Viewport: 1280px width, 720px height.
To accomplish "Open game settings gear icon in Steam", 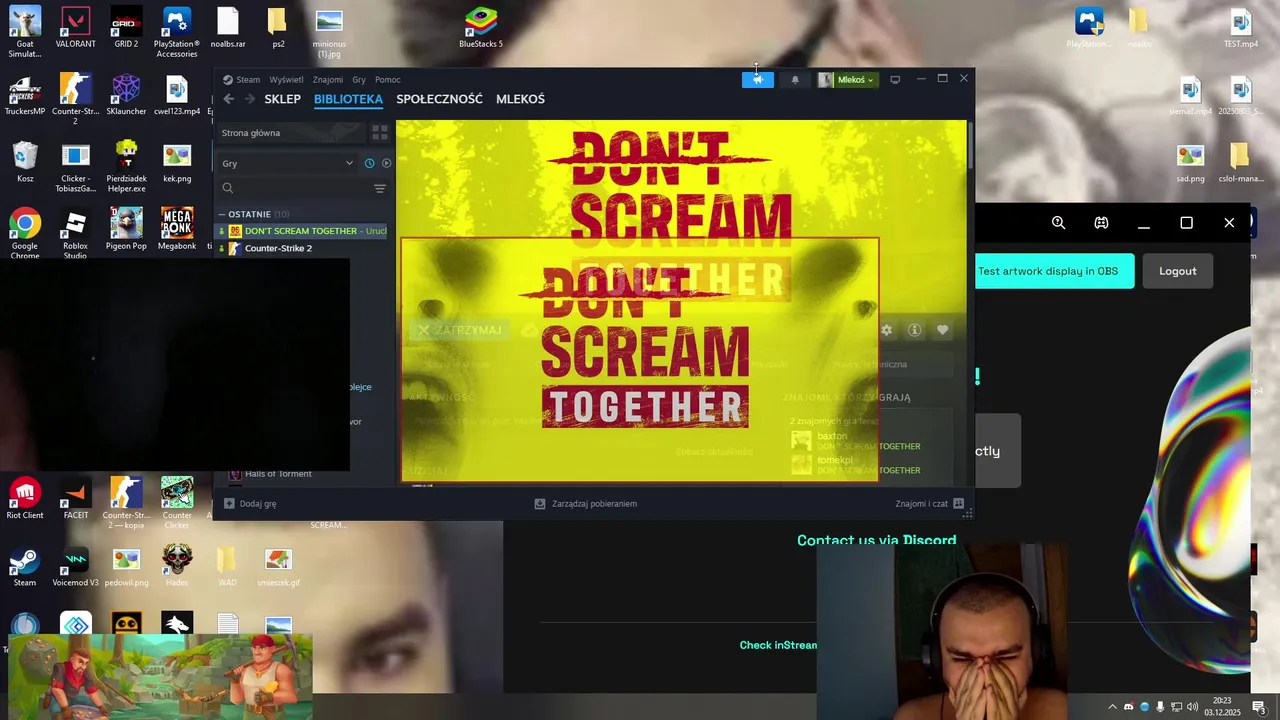I will click(886, 330).
